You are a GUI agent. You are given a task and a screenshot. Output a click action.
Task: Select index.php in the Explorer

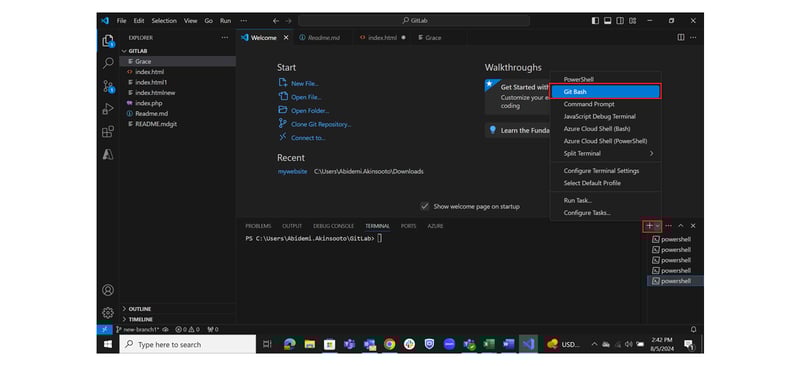point(148,103)
